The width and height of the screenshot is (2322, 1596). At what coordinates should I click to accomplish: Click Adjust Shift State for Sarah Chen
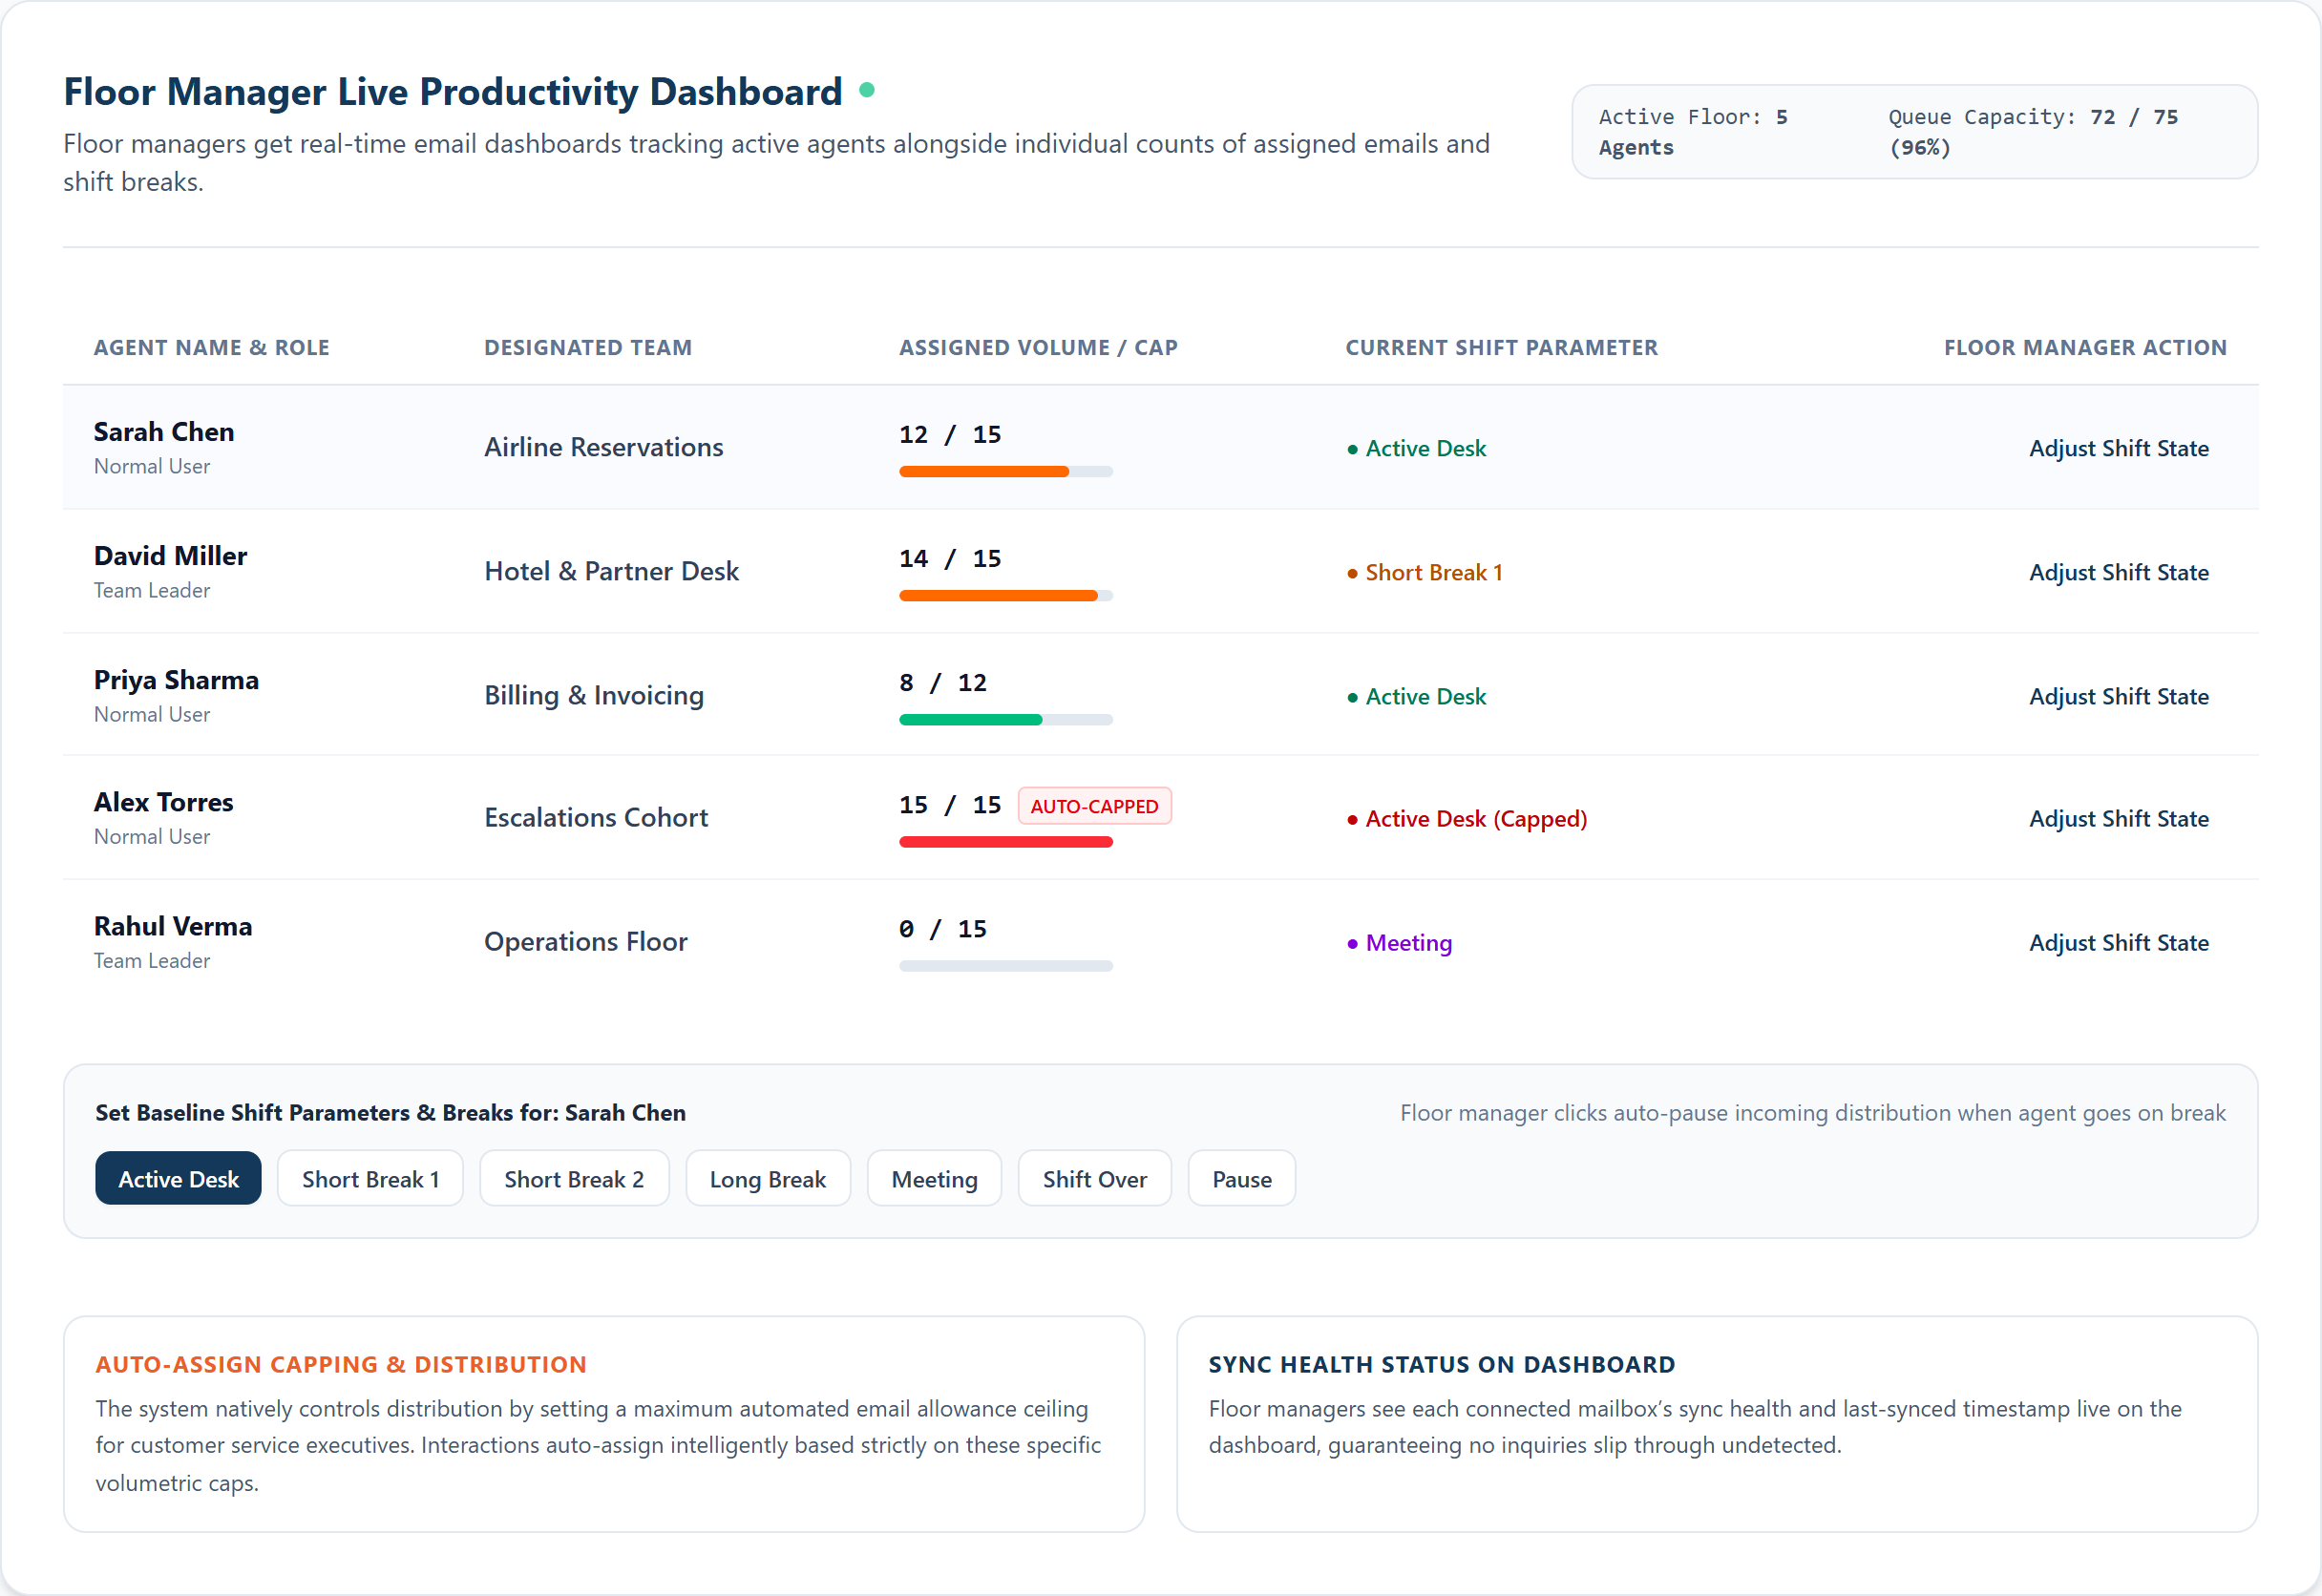[x=2118, y=448]
